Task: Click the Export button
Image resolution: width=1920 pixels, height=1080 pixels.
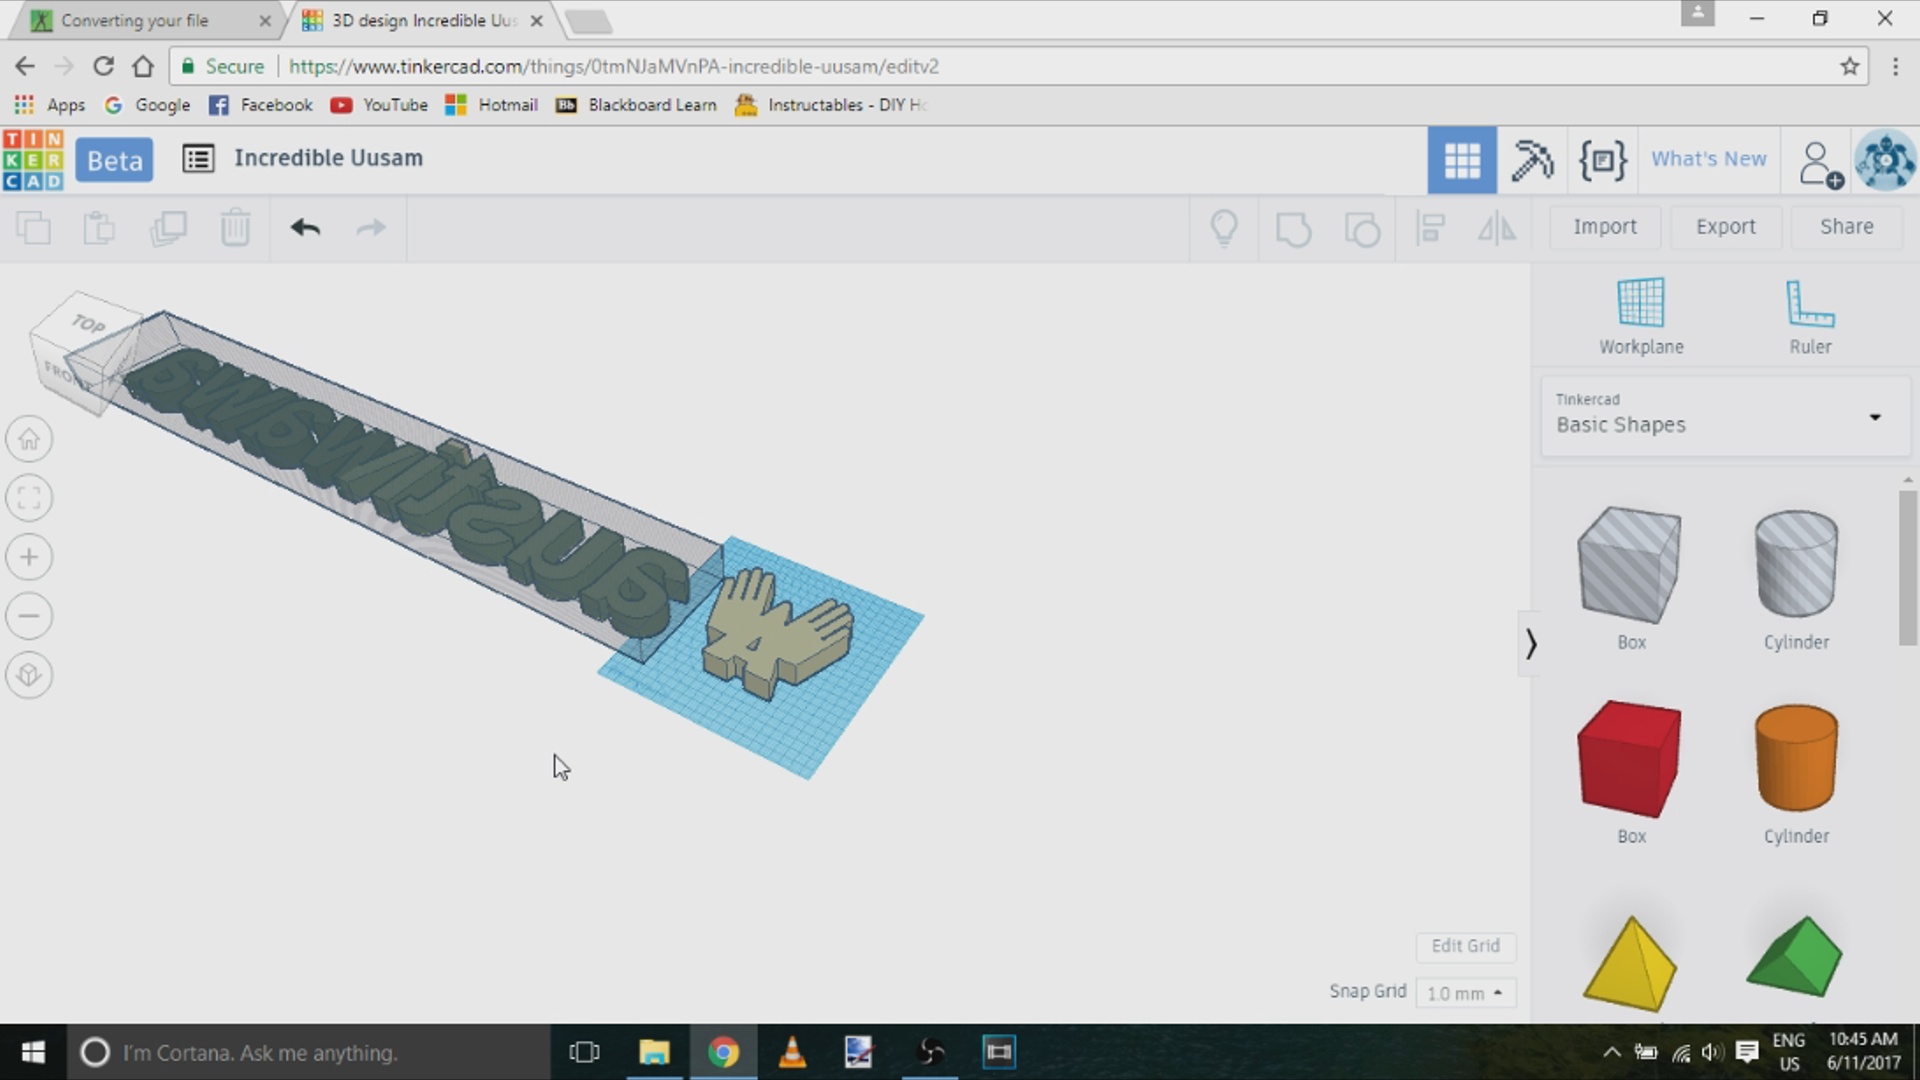Action: [x=1725, y=227]
